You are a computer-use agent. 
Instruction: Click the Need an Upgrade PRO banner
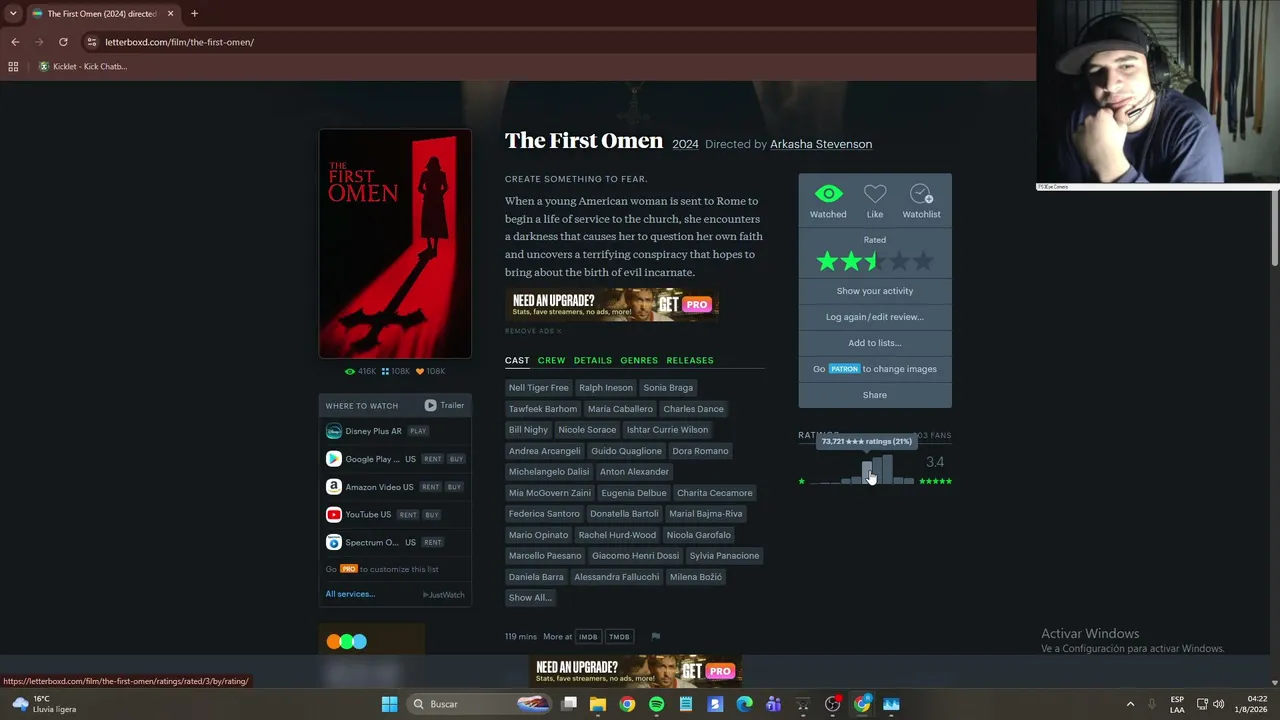612,304
